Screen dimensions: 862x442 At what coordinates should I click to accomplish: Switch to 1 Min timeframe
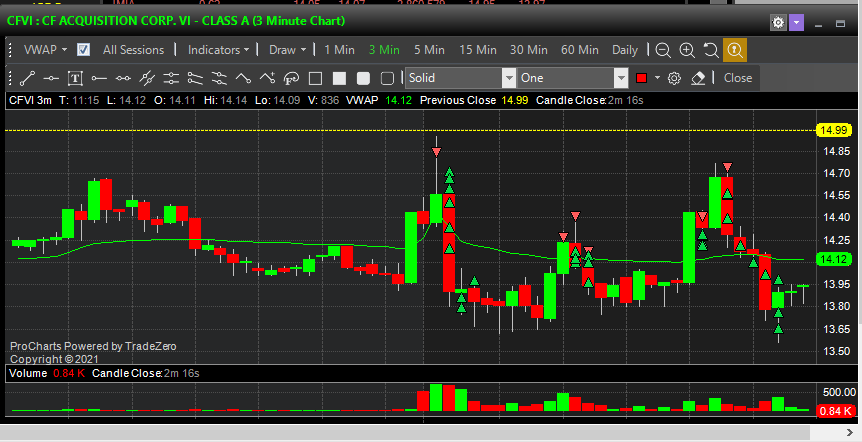[339, 49]
